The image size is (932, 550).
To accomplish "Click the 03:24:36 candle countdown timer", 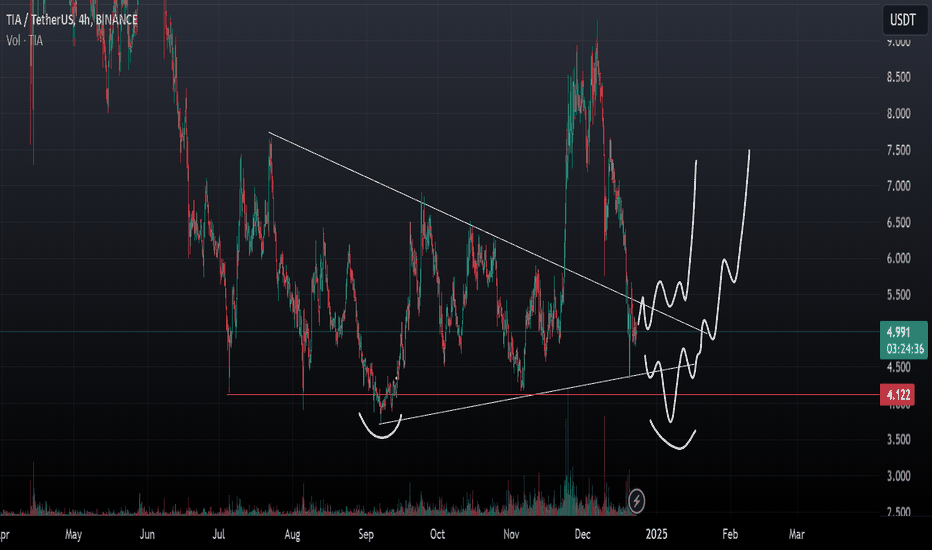I will click(905, 349).
